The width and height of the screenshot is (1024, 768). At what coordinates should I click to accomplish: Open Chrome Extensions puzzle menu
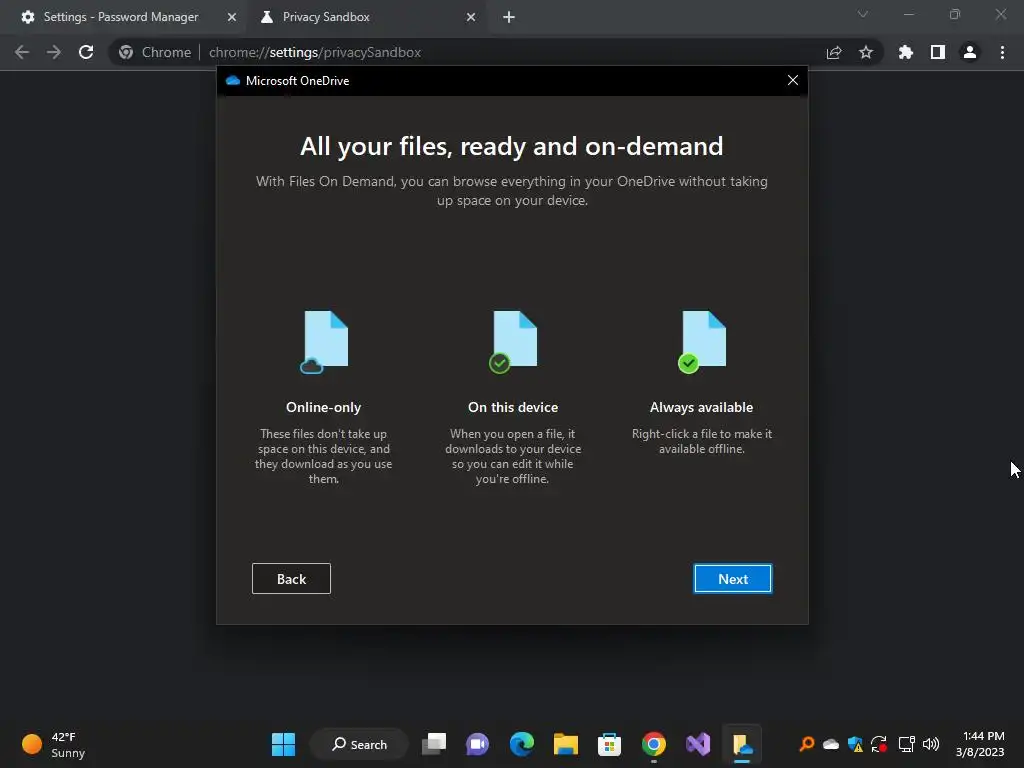pos(906,52)
